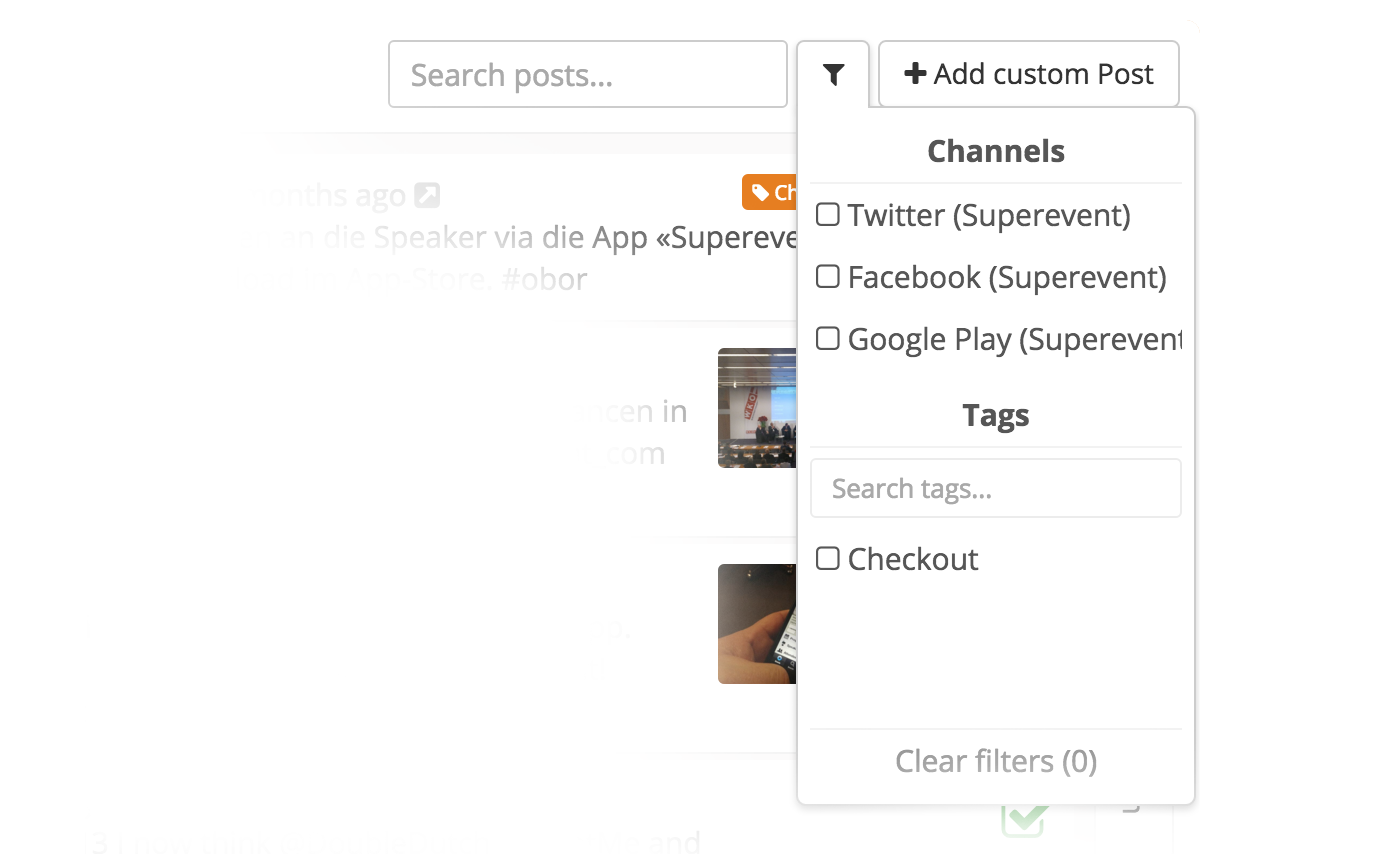1400x854 pixels.
Task: Enable the Twitter (Superevent) channel checkbox
Action: pos(828,214)
